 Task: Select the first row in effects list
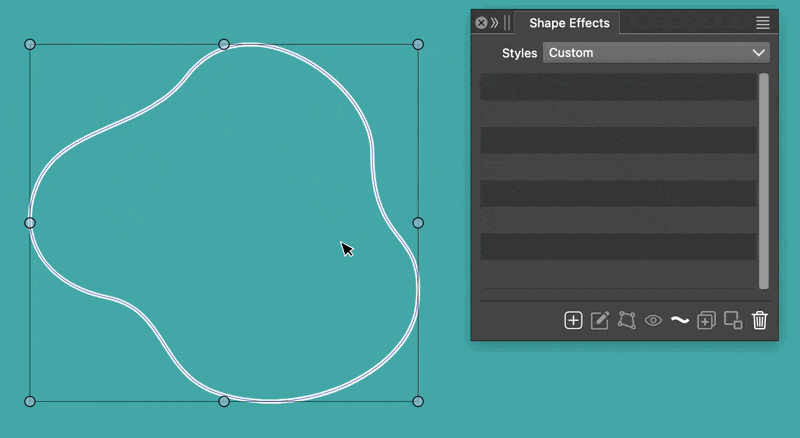(x=618, y=86)
